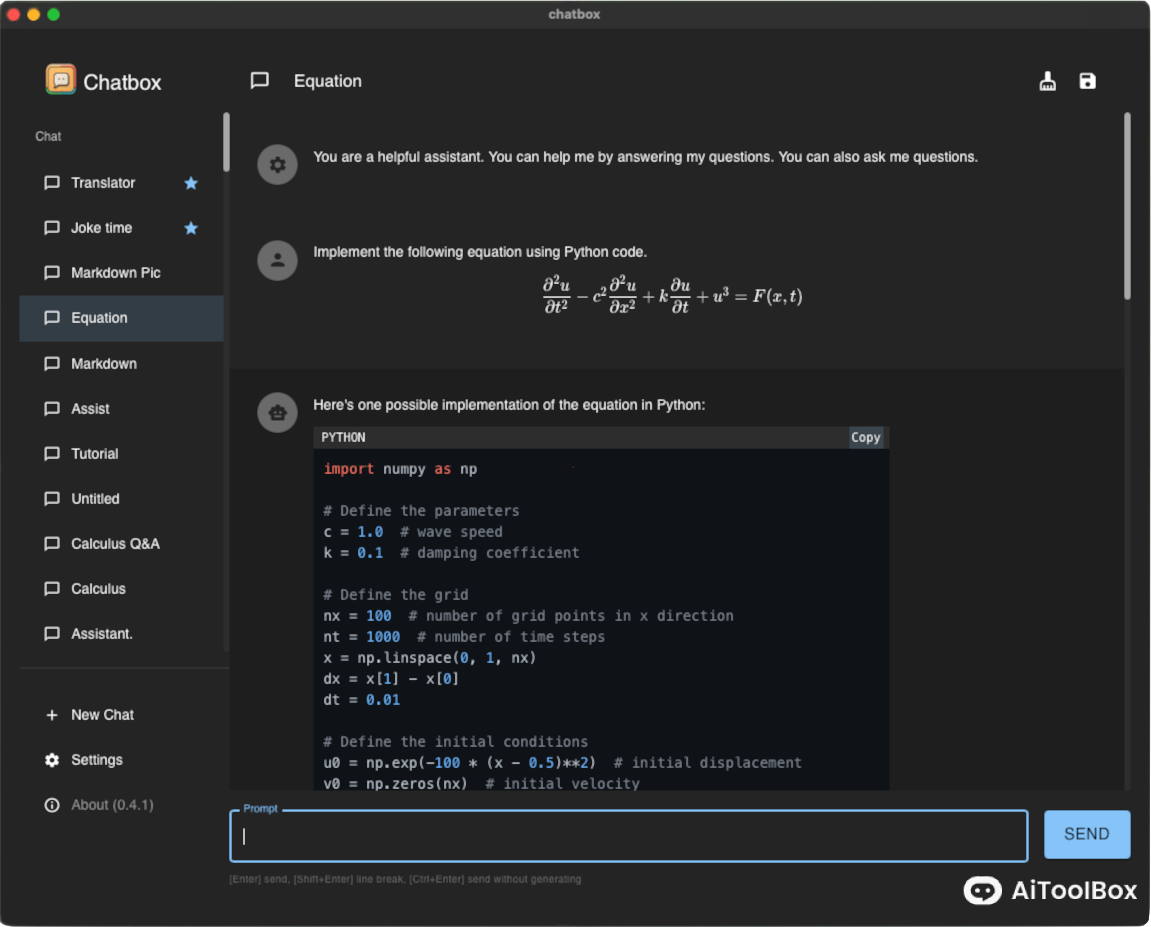Viewport: 1151px width, 927px height.
Task: Select the Calculus Q&A chat
Action: click(115, 544)
